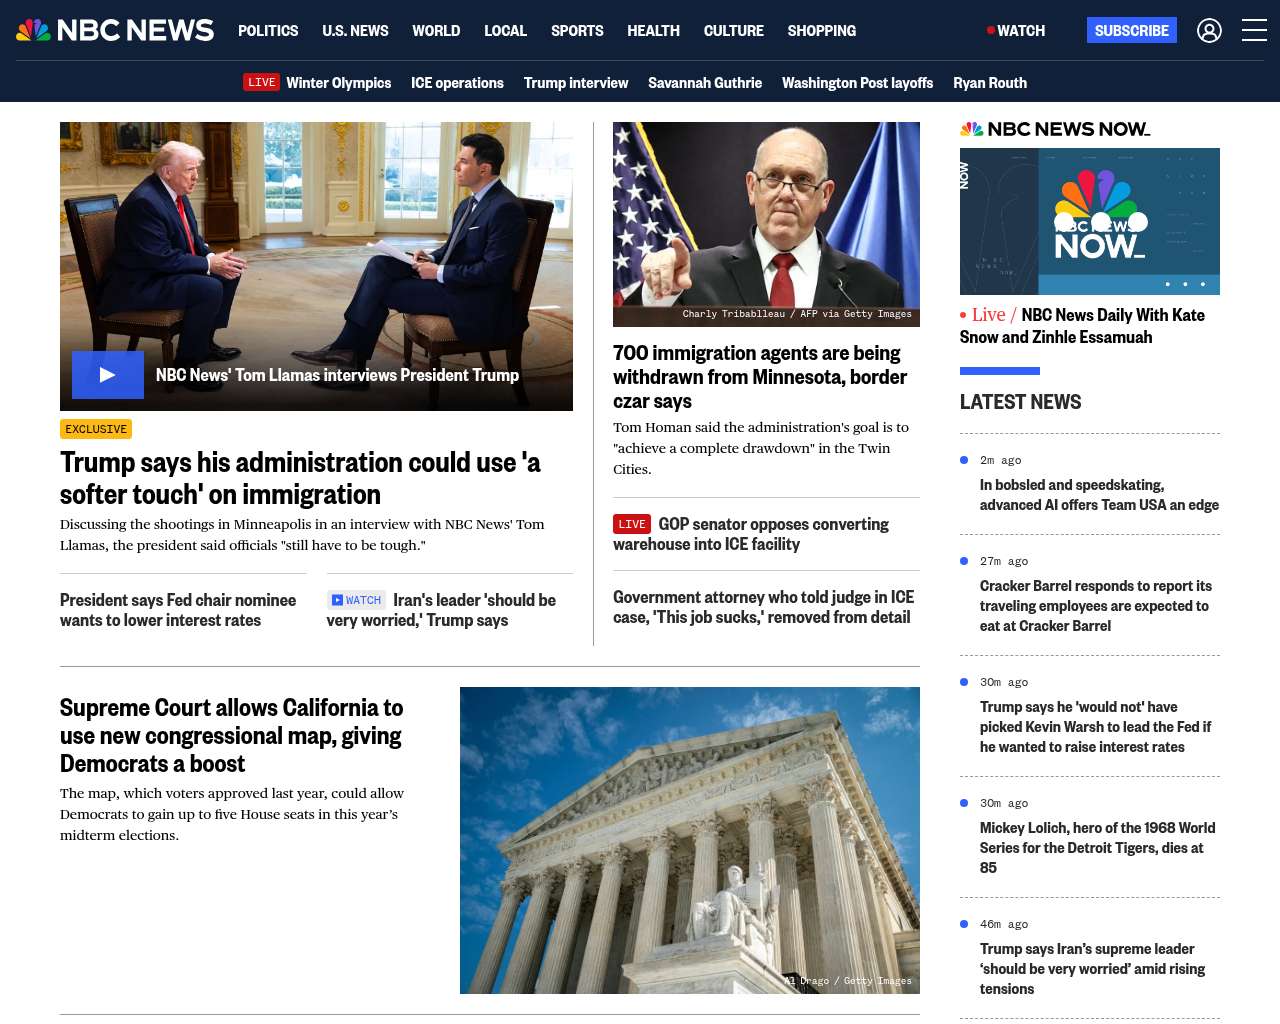Open the Politics menu item
The image size is (1280, 1024).
(268, 30)
